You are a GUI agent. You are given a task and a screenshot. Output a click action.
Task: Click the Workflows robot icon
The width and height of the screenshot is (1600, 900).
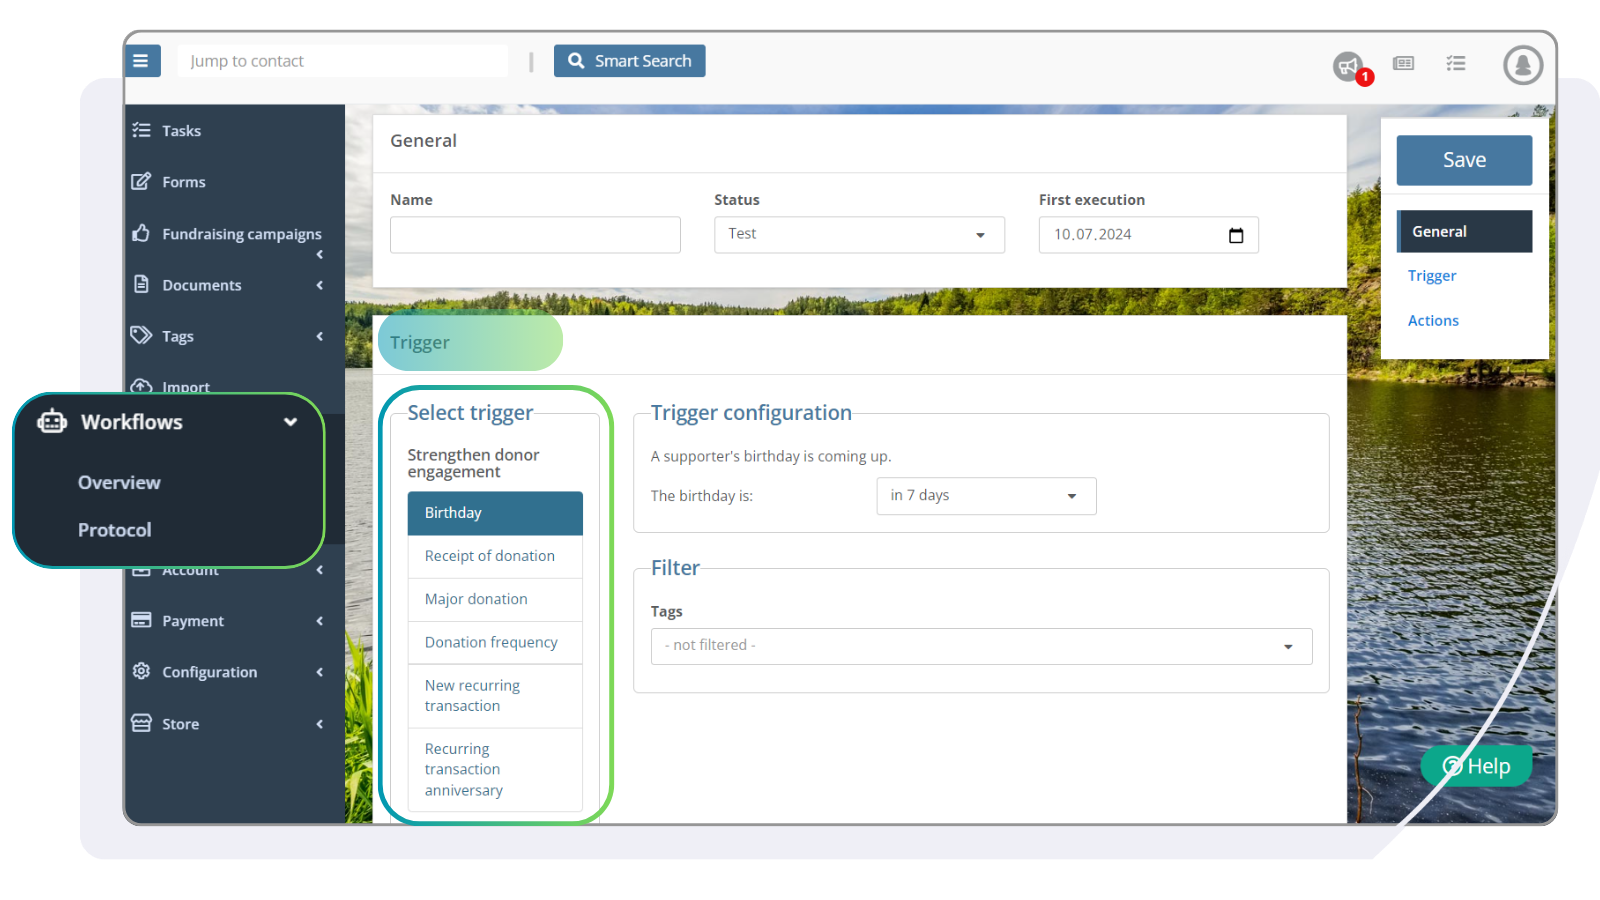52,421
